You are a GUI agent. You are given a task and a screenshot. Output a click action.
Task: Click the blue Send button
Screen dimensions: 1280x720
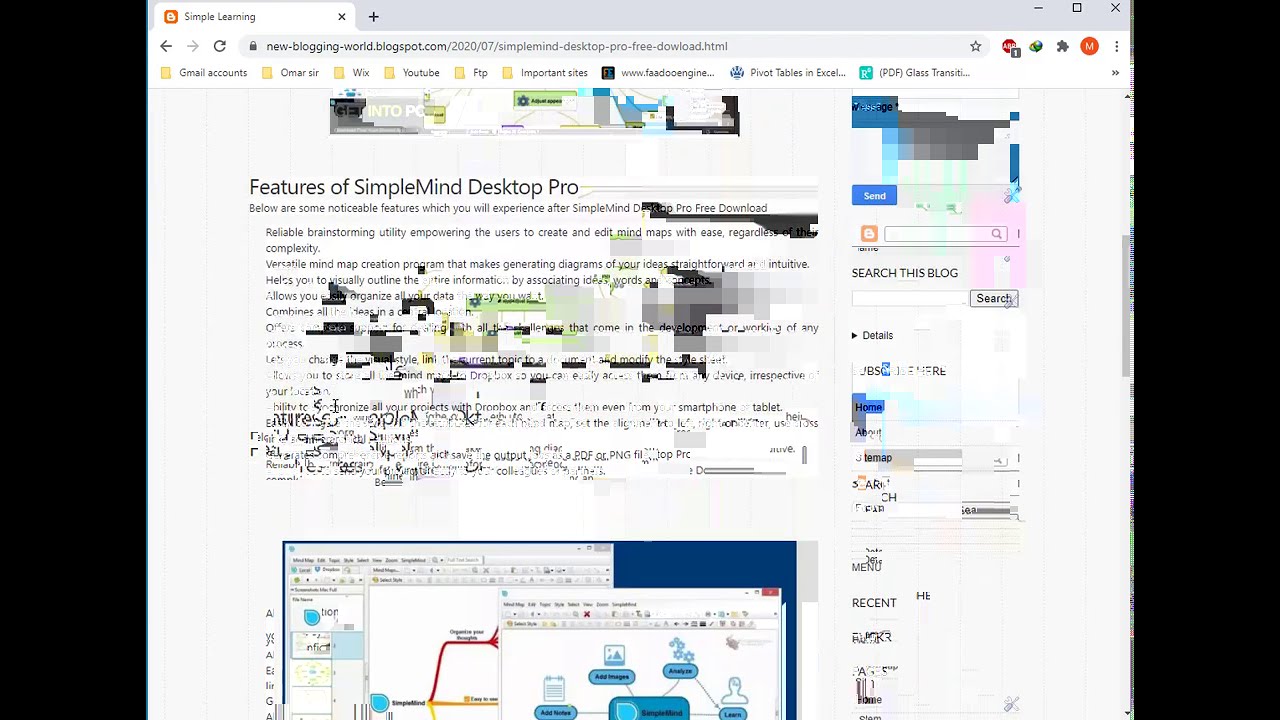[x=874, y=196]
